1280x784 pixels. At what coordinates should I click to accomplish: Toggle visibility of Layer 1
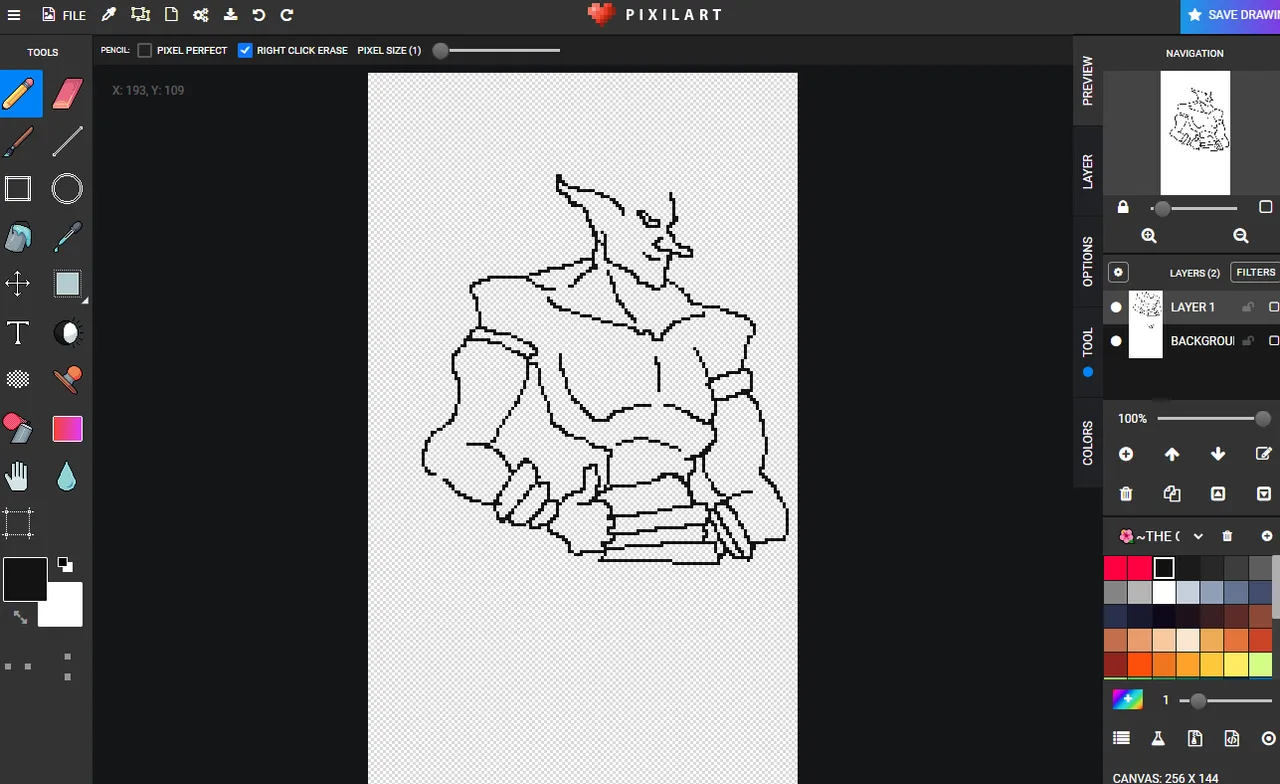[1116, 307]
